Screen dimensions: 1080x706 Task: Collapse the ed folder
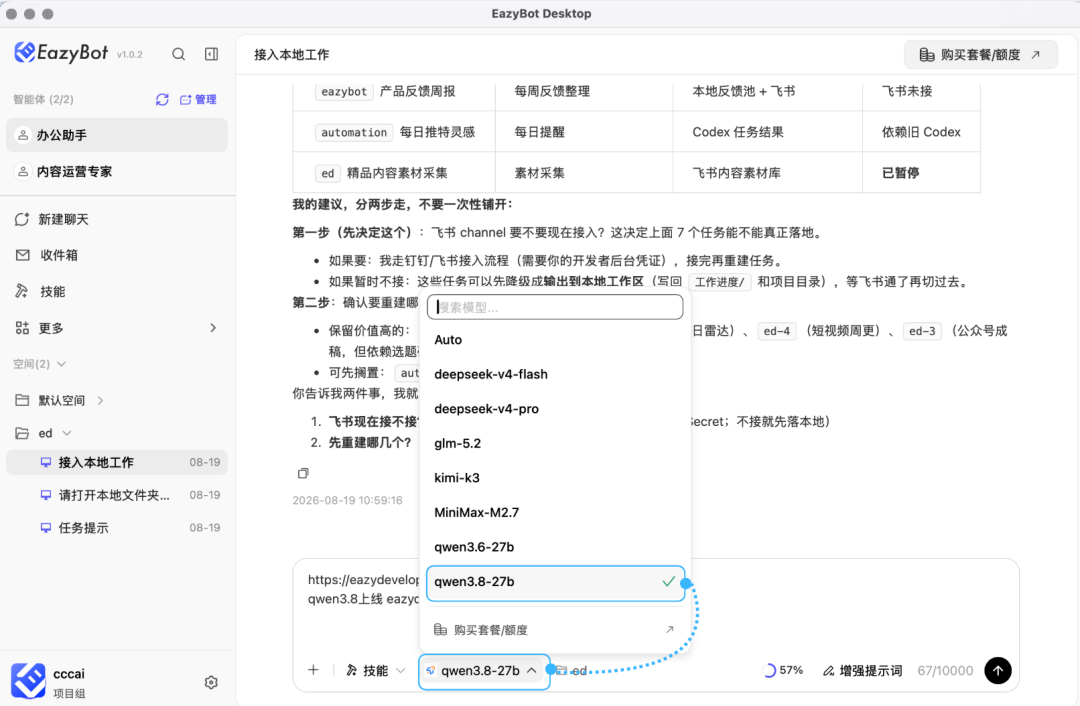[x=43, y=433]
